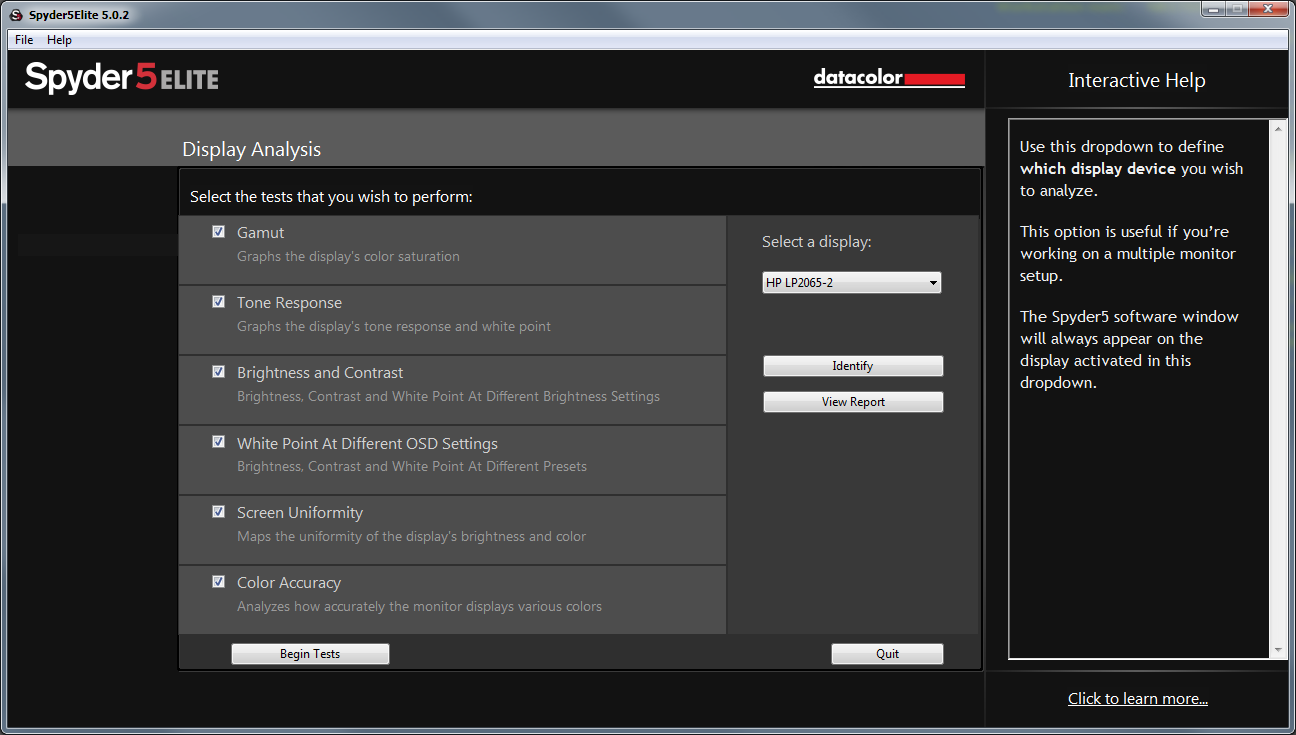Screen dimensions: 1296x735
Task: Click the View Report button
Action: 853,402
